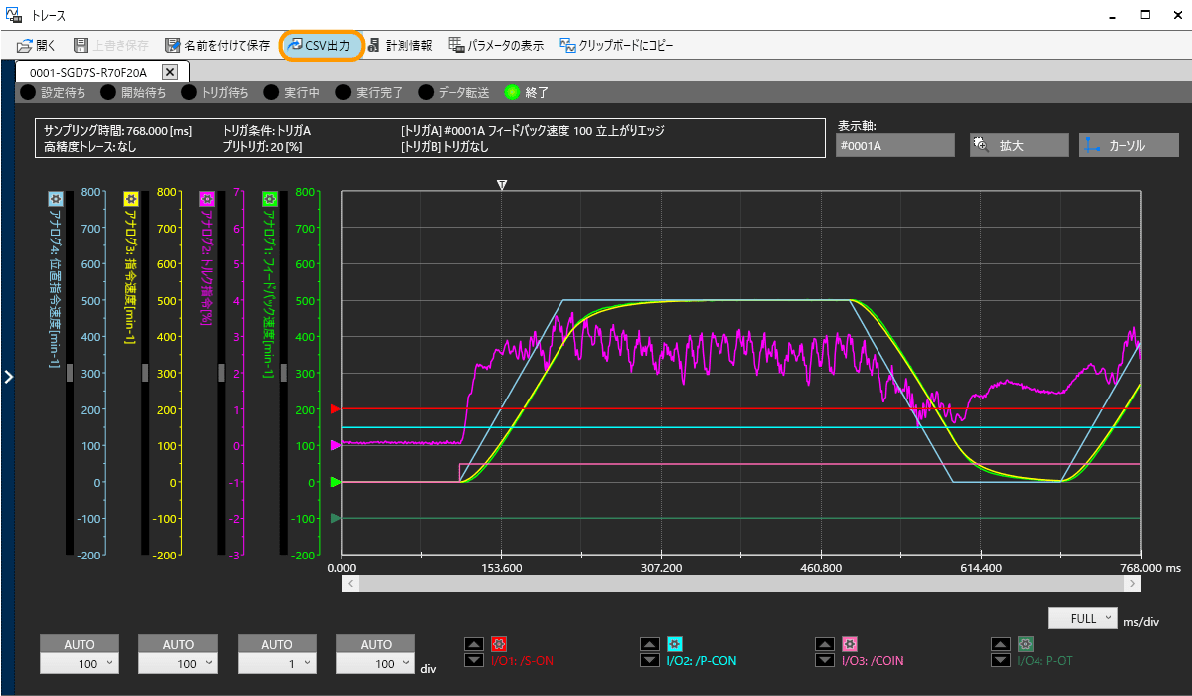Open the div dropdown showing value 1
The image size is (1192, 696).
tap(277, 663)
